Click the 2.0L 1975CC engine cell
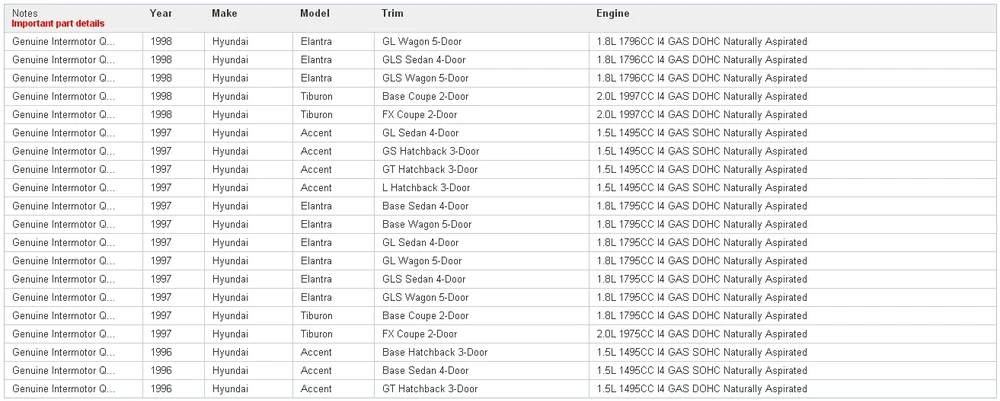This screenshot has height=401, width=1000. (702, 334)
